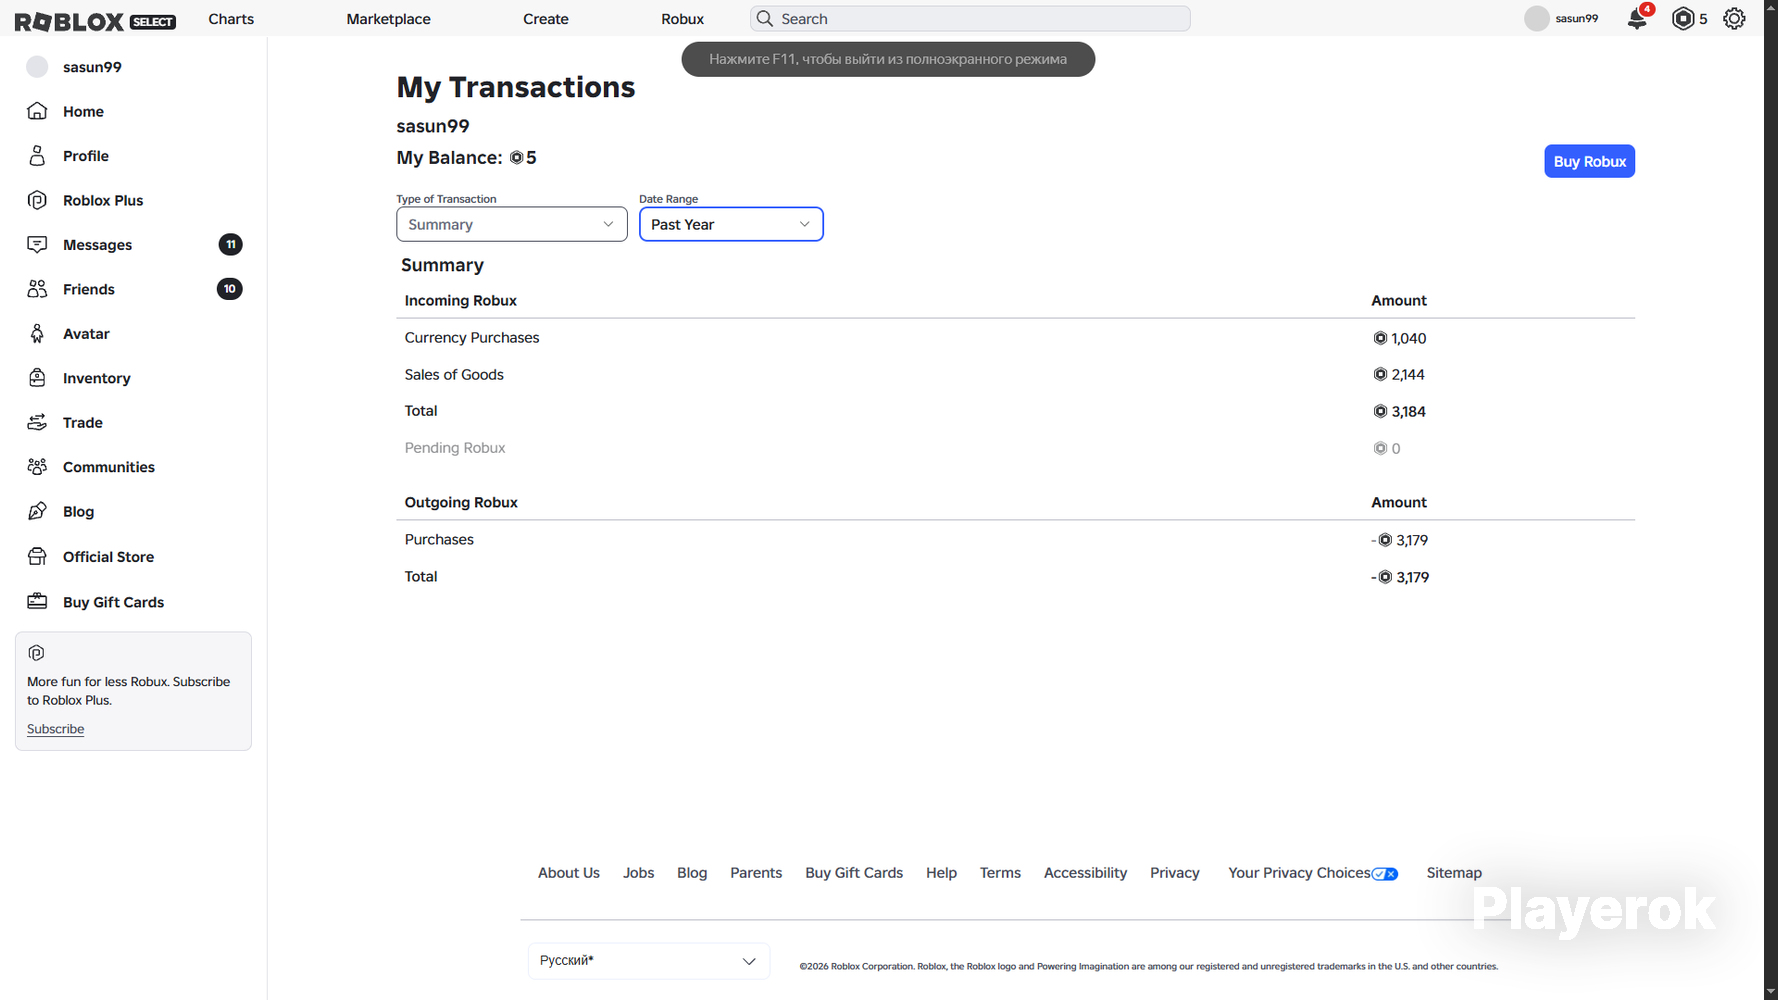The width and height of the screenshot is (1778, 1000).
Task: Click the Outgoing Robux column header
Action: pyautogui.click(x=461, y=503)
